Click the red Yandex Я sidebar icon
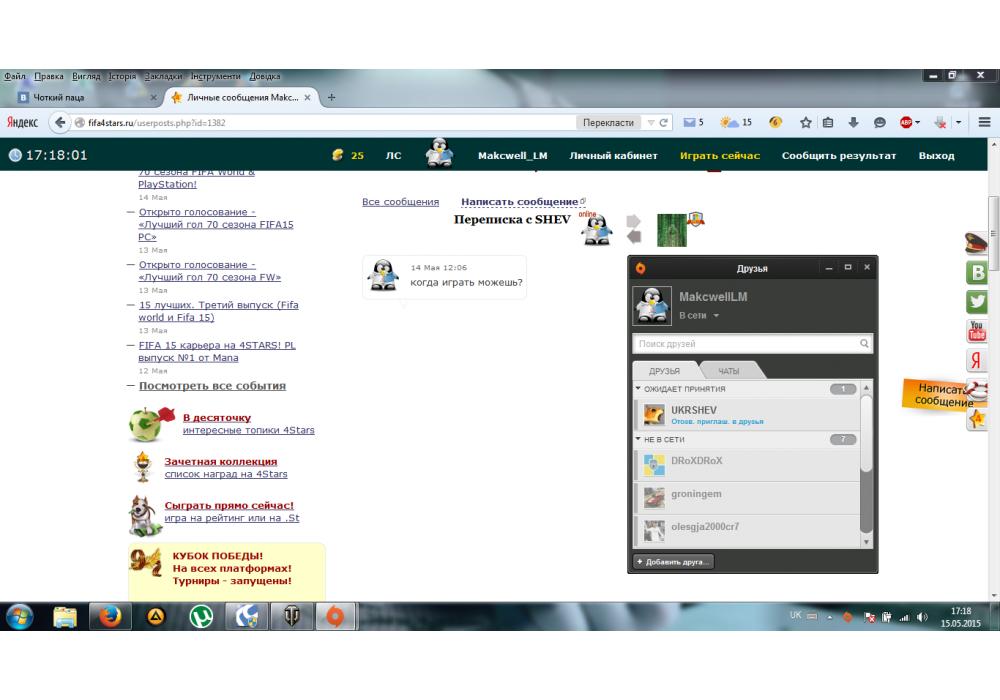This screenshot has height=700, width=1000. (976, 360)
